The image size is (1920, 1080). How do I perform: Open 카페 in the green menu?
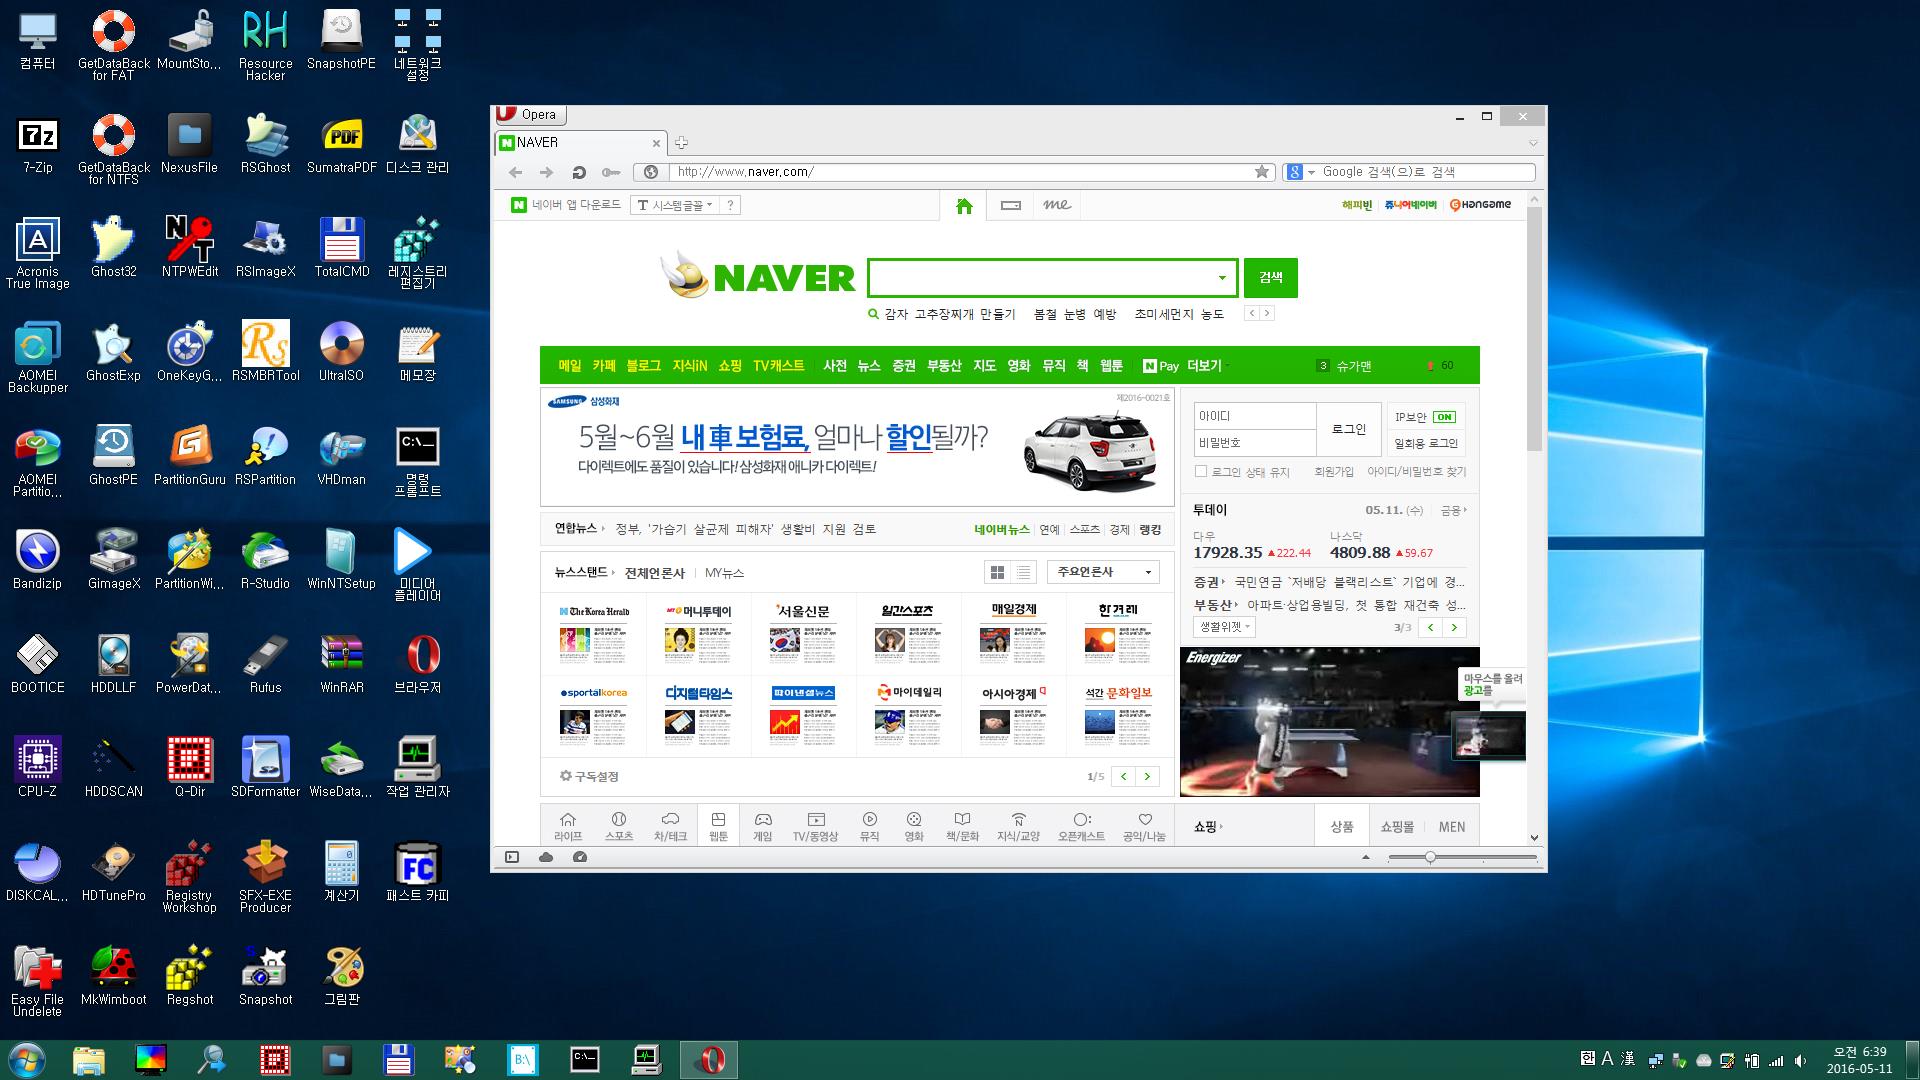(x=604, y=366)
